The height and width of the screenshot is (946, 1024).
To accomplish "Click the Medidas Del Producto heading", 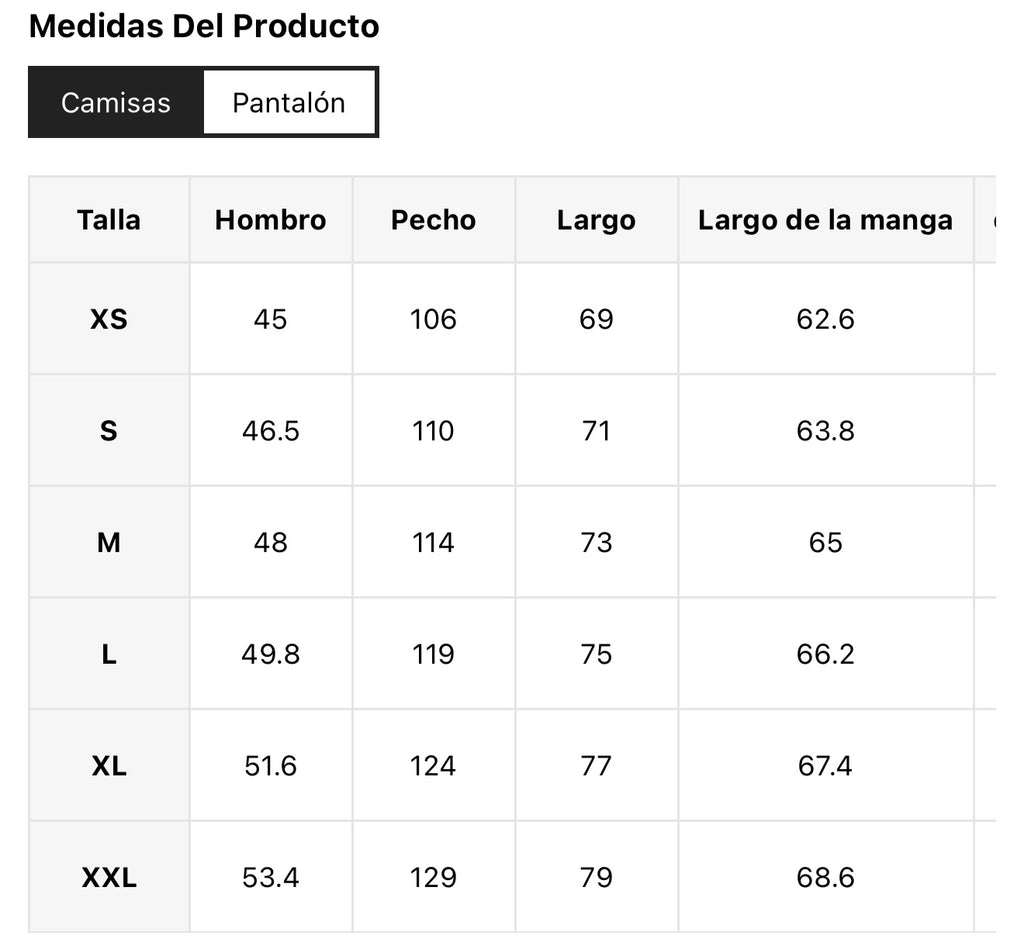I will click(x=204, y=27).
